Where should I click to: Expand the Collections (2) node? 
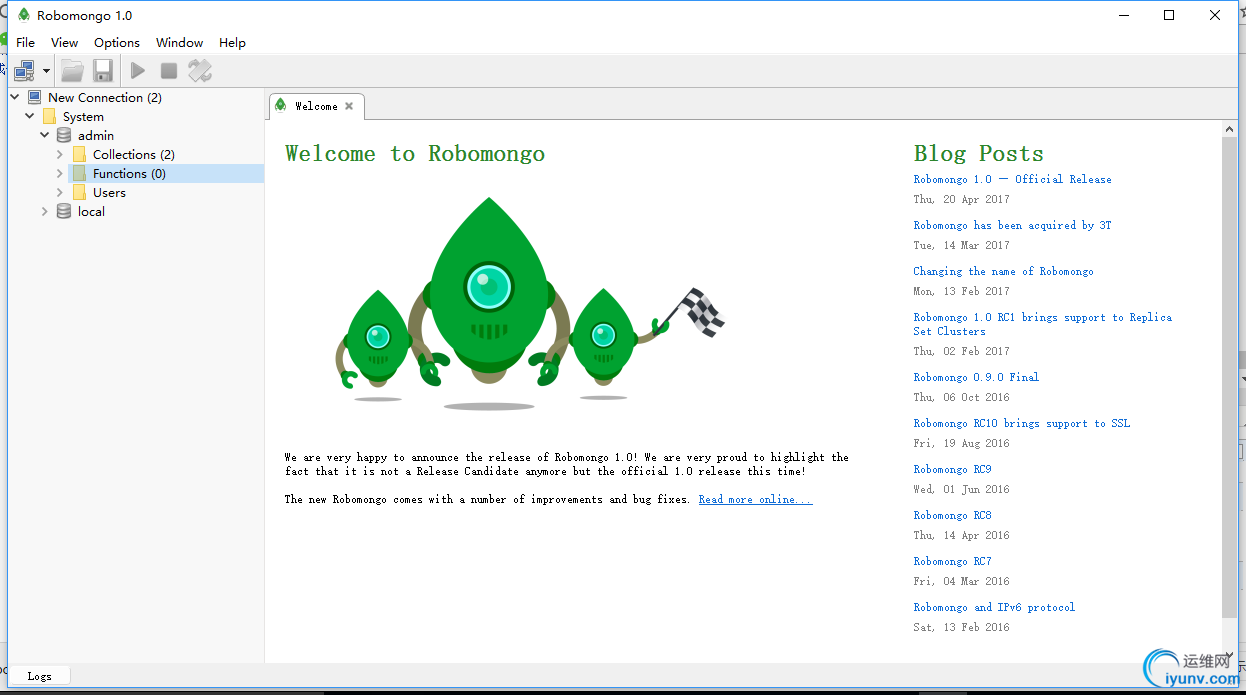[60, 154]
